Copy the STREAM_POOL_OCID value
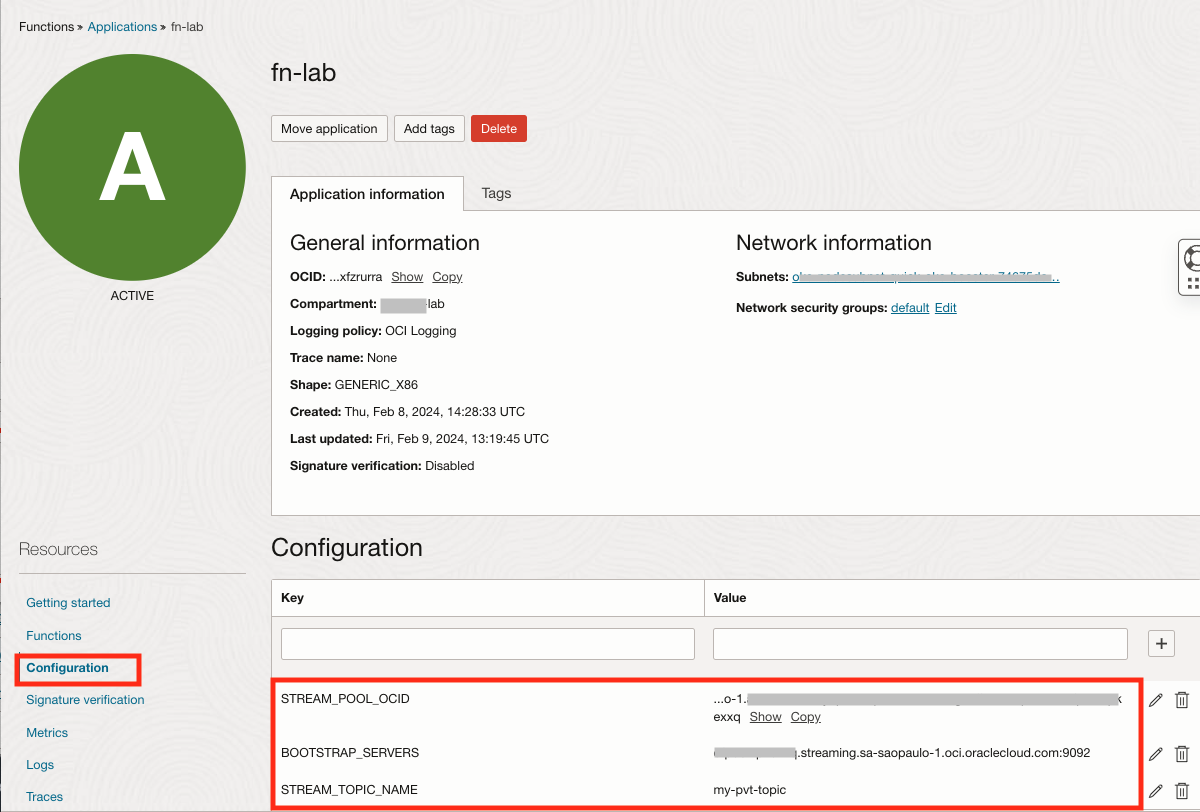This screenshot has width=1200, height=812. [806, 717]
